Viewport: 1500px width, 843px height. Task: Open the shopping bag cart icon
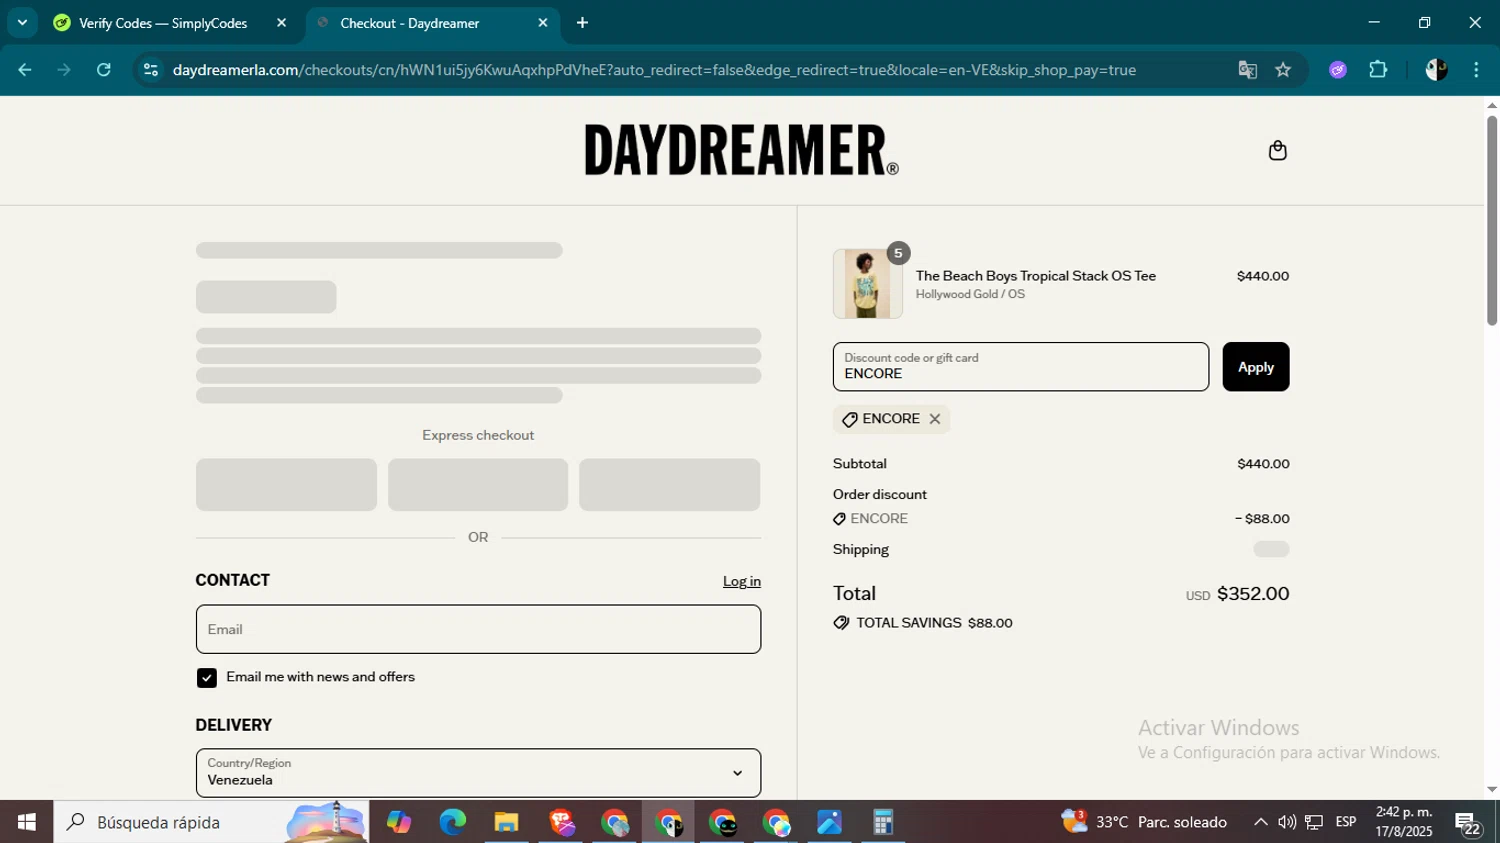click(1277, 151)
